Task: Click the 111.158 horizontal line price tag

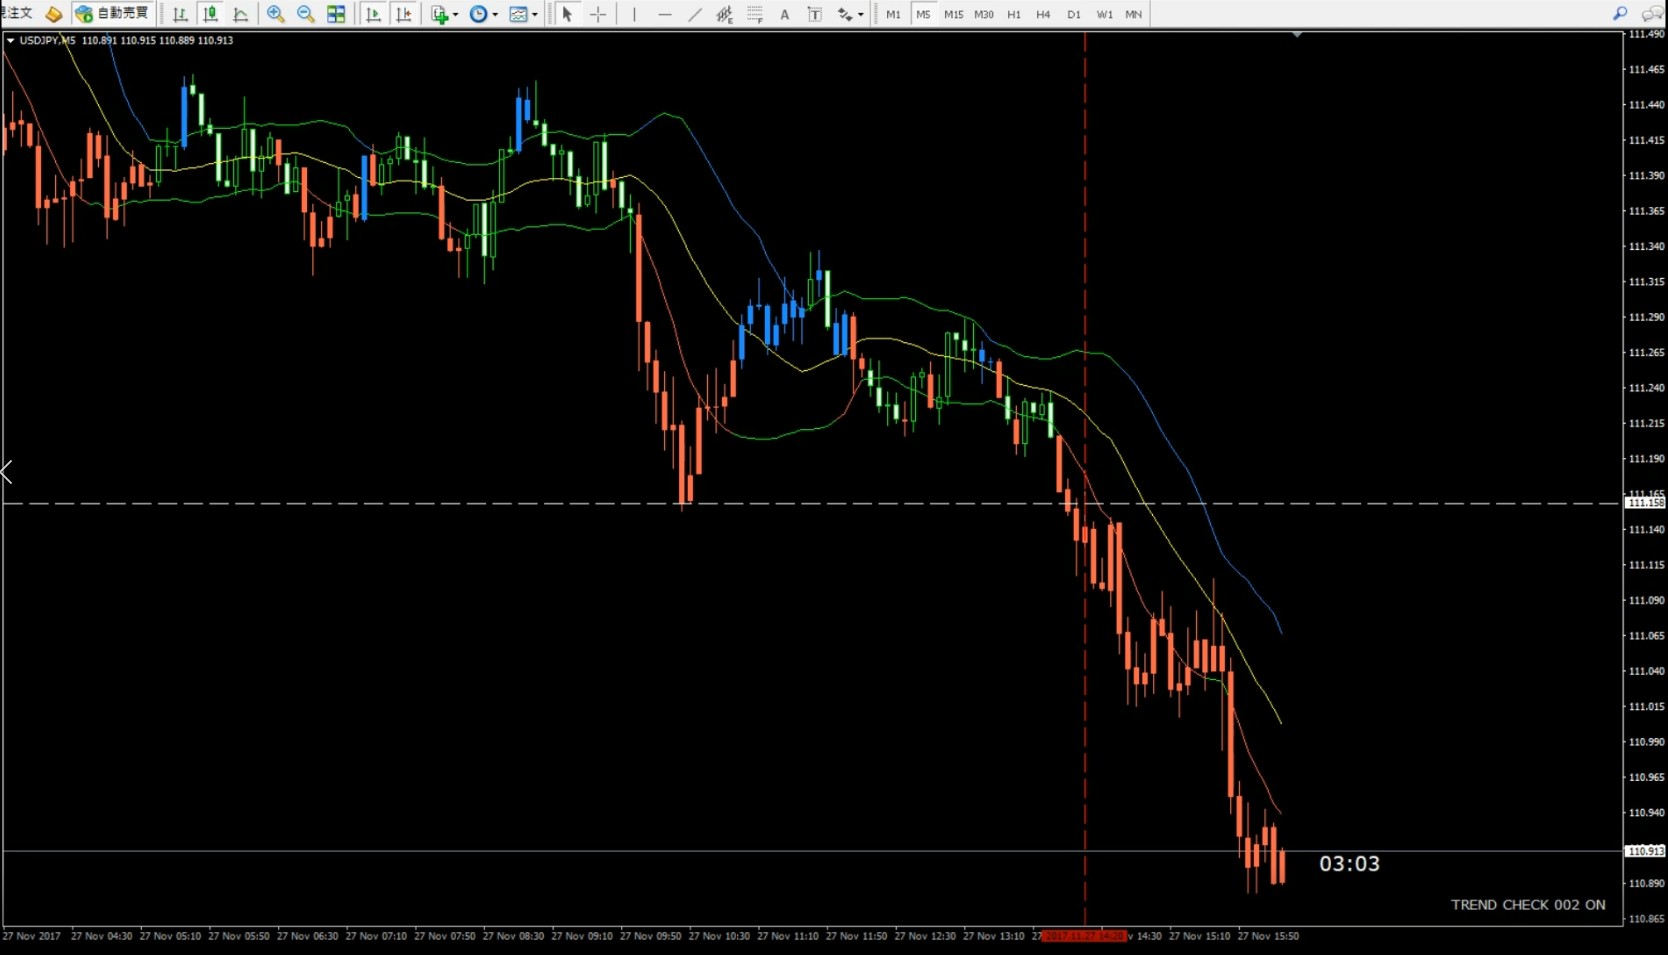Action: pos(1645,503)
